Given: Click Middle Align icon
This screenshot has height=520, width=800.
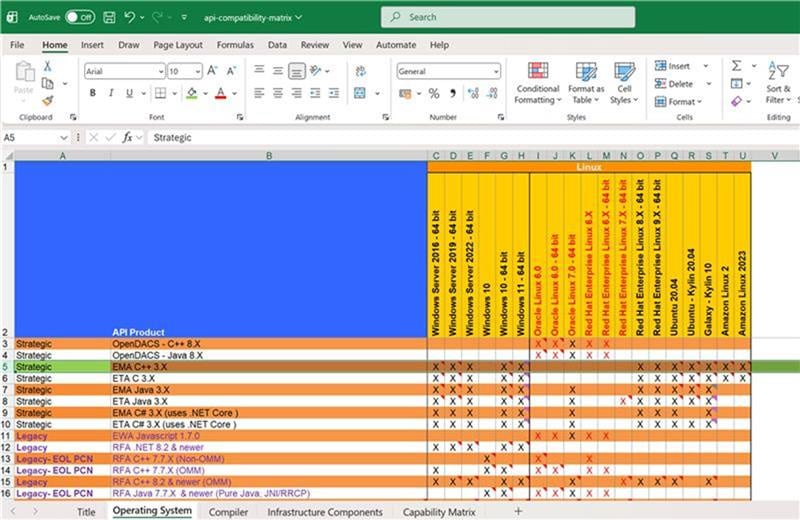Looking at the screenshot, I should point(278,70).
